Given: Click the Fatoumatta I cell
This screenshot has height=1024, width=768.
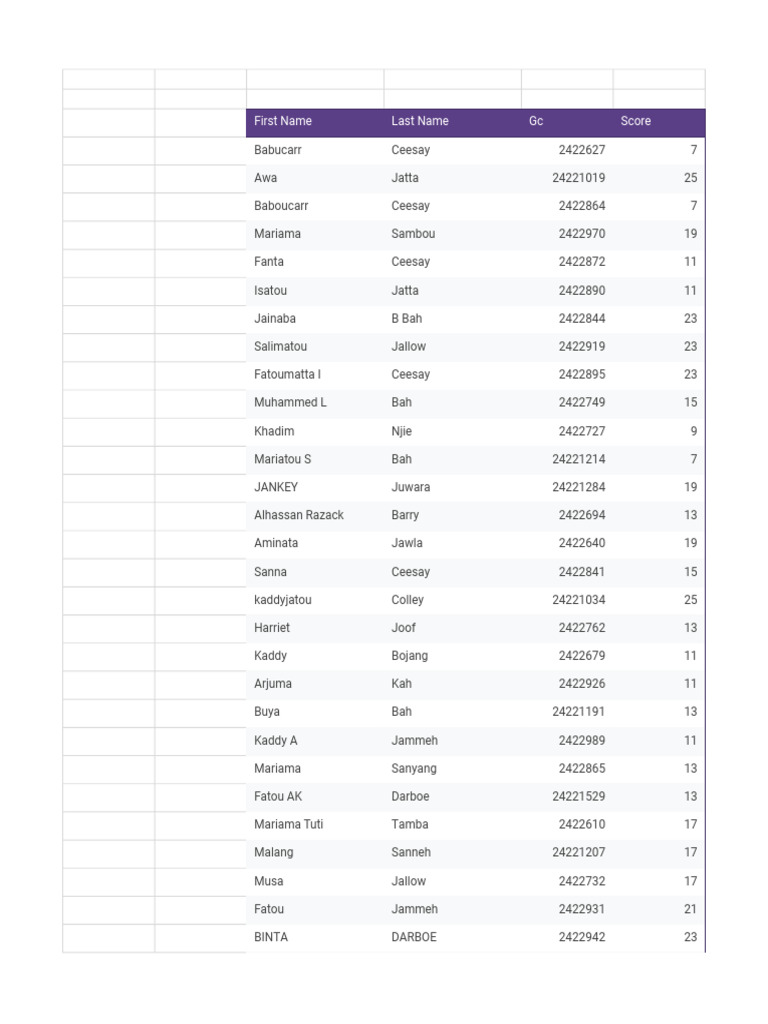Looking at the screenshot, I should point(315,375).
